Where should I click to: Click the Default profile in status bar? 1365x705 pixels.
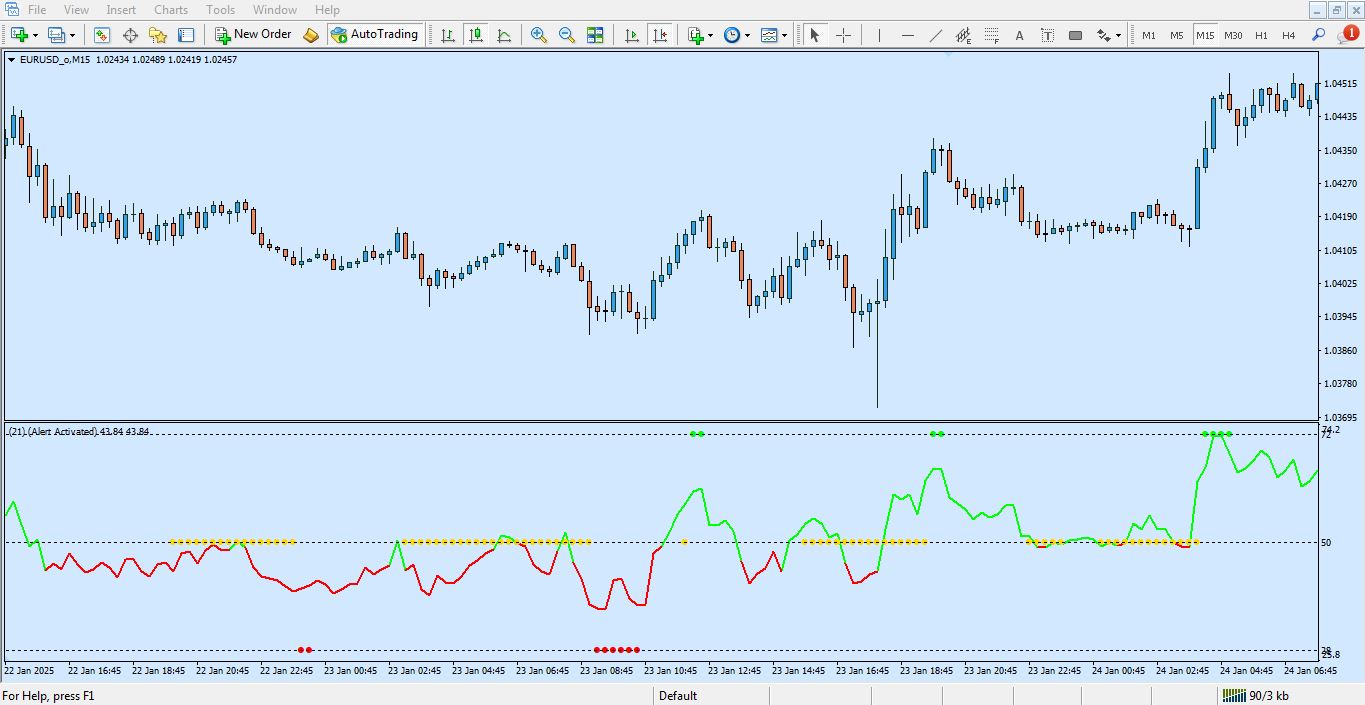678,696
